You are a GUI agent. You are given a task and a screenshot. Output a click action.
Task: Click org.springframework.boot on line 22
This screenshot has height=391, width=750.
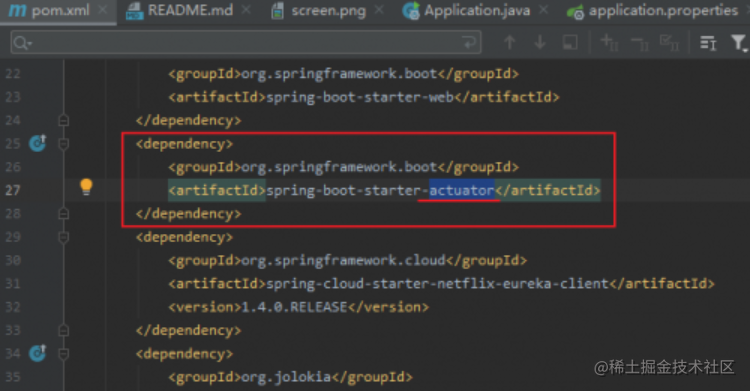pos(339,74)
